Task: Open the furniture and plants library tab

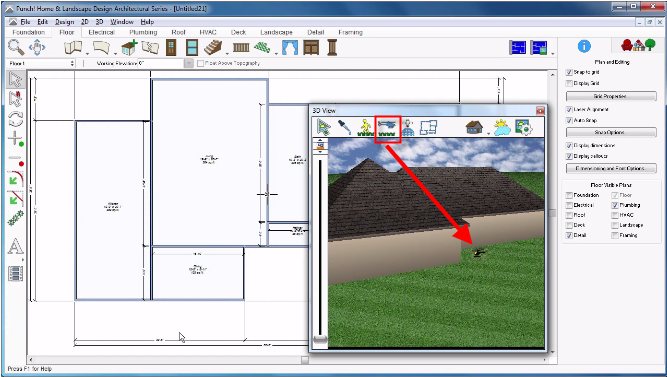Action: click(638, 45)
